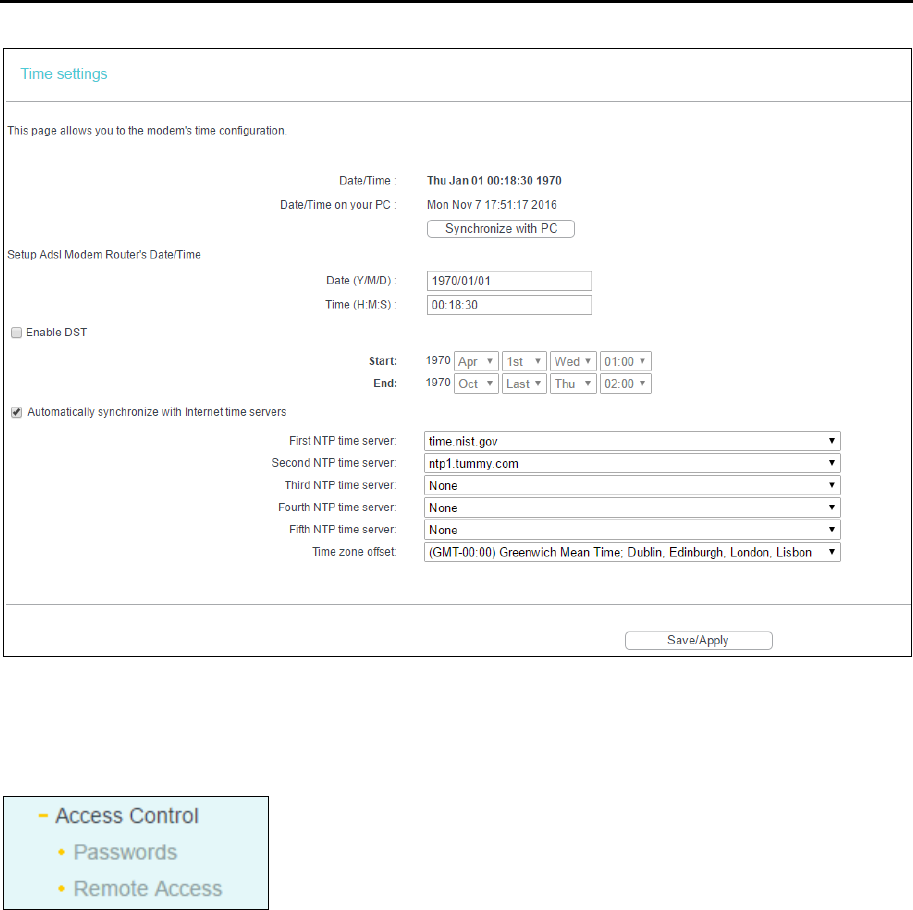The width and height of the screenshot is (913, 910).
Task: Open the DST End hour dropdown (02:00)
Action: tap(625, 384)
